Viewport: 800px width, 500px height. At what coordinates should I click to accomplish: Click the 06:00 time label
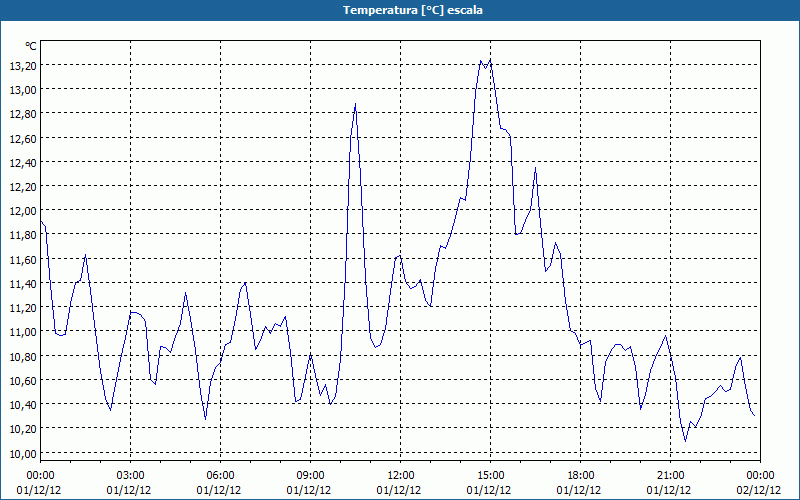(x=220, y=476)
